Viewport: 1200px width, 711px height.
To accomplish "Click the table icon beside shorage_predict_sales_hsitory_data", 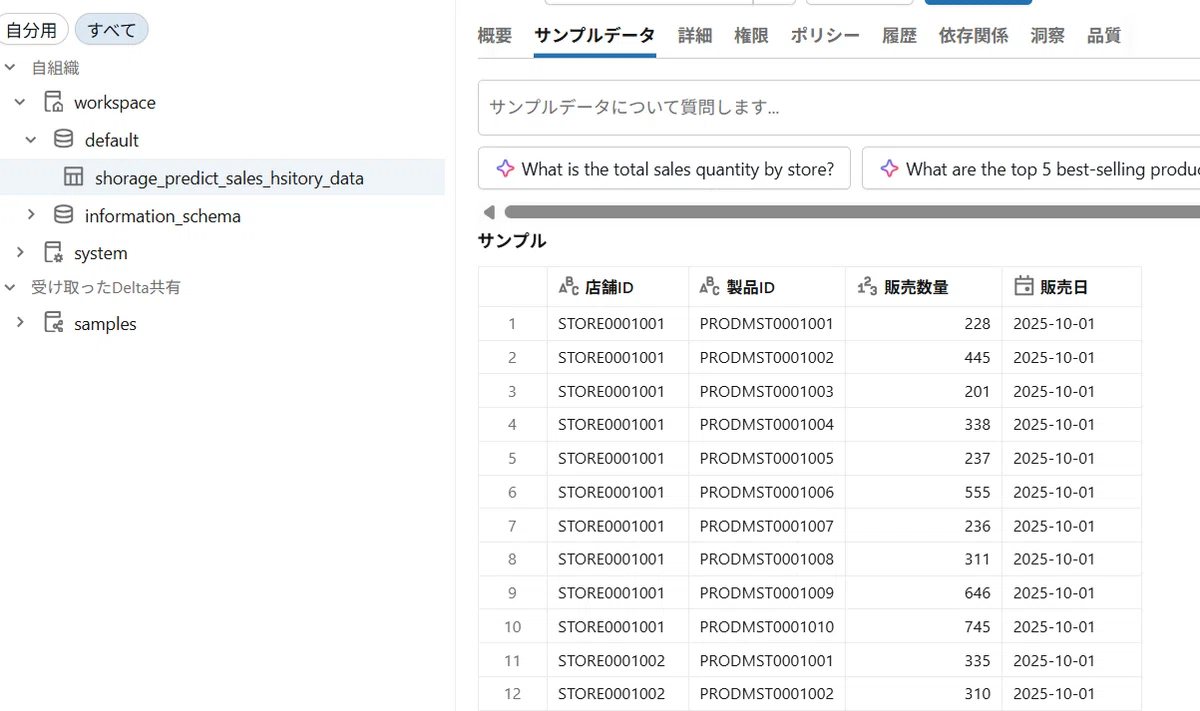I will point(73,177).
